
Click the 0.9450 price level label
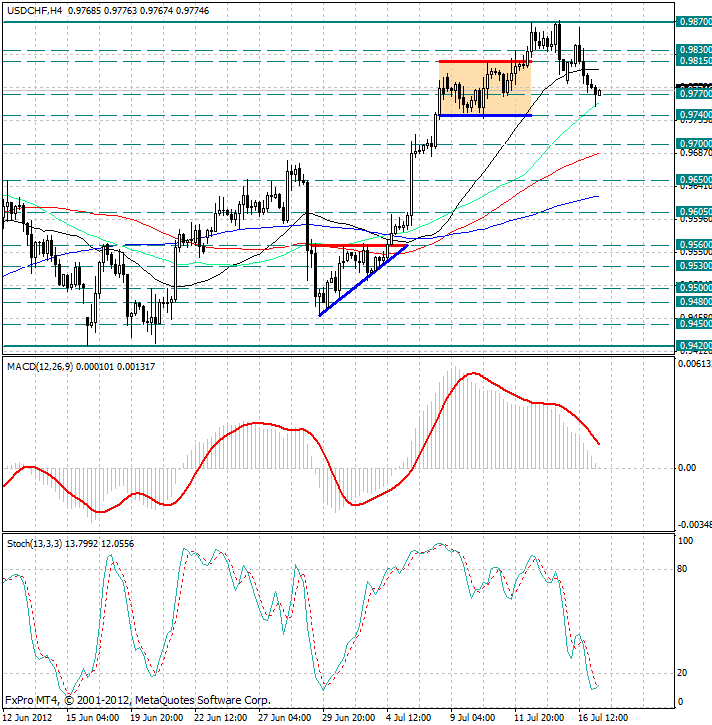click(694, 323)
